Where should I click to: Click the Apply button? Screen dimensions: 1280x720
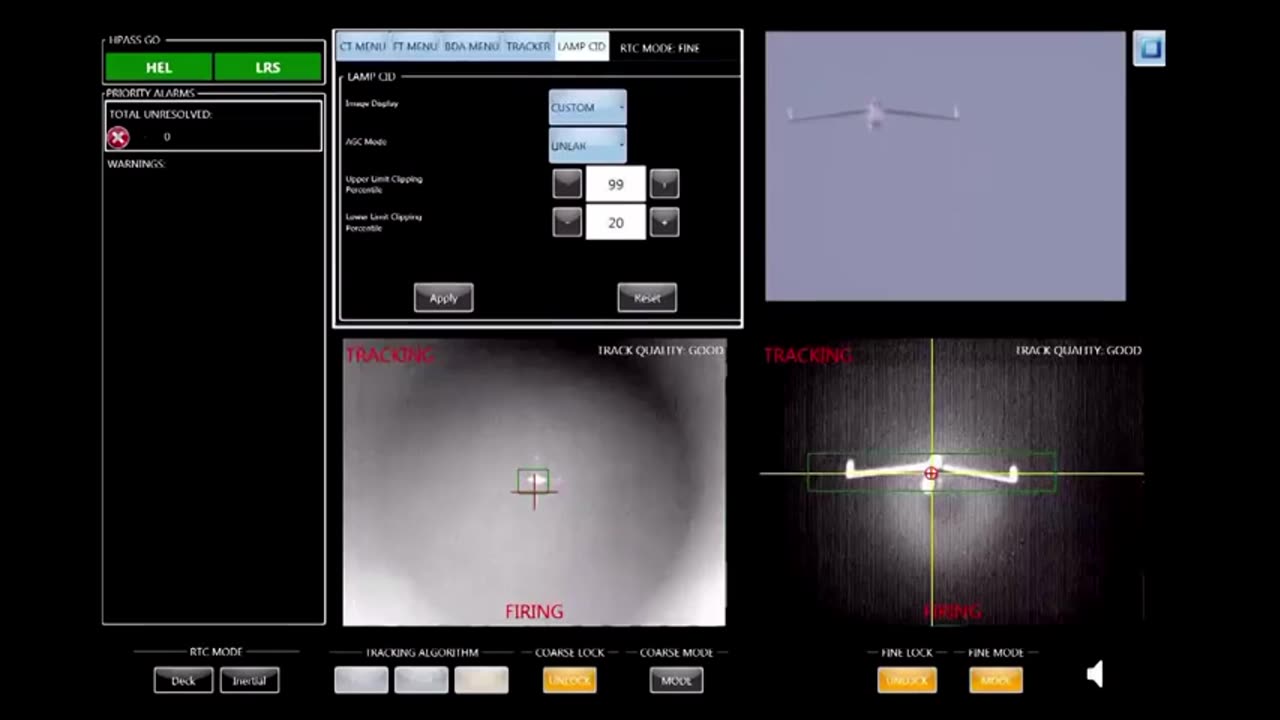[443, 297]
